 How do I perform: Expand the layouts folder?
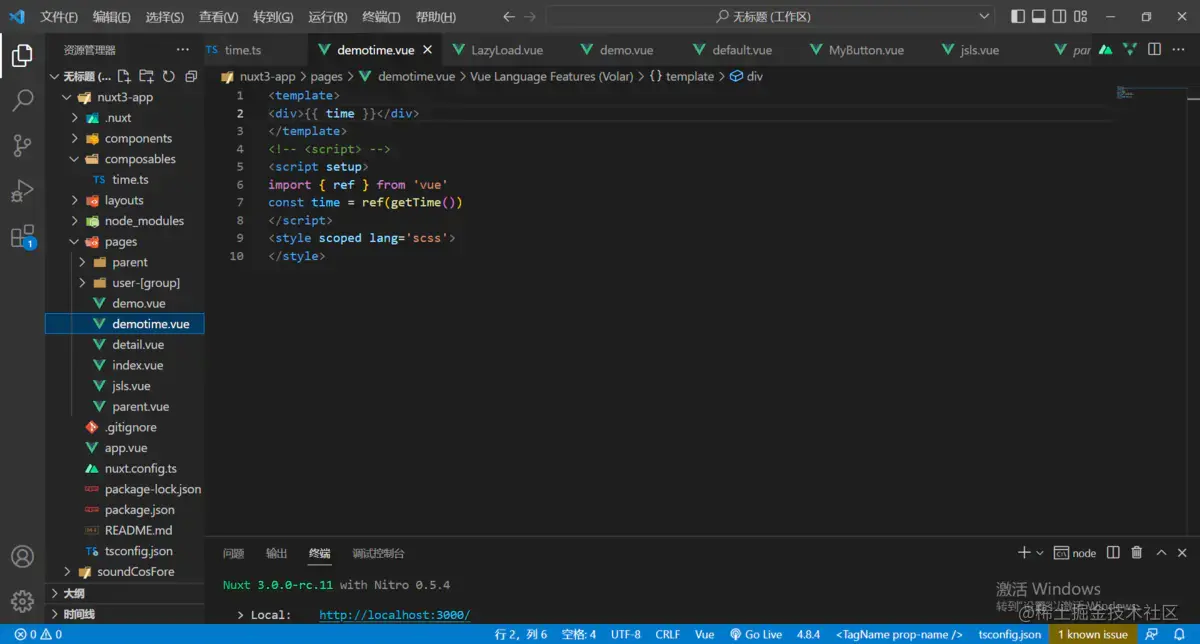75,201
